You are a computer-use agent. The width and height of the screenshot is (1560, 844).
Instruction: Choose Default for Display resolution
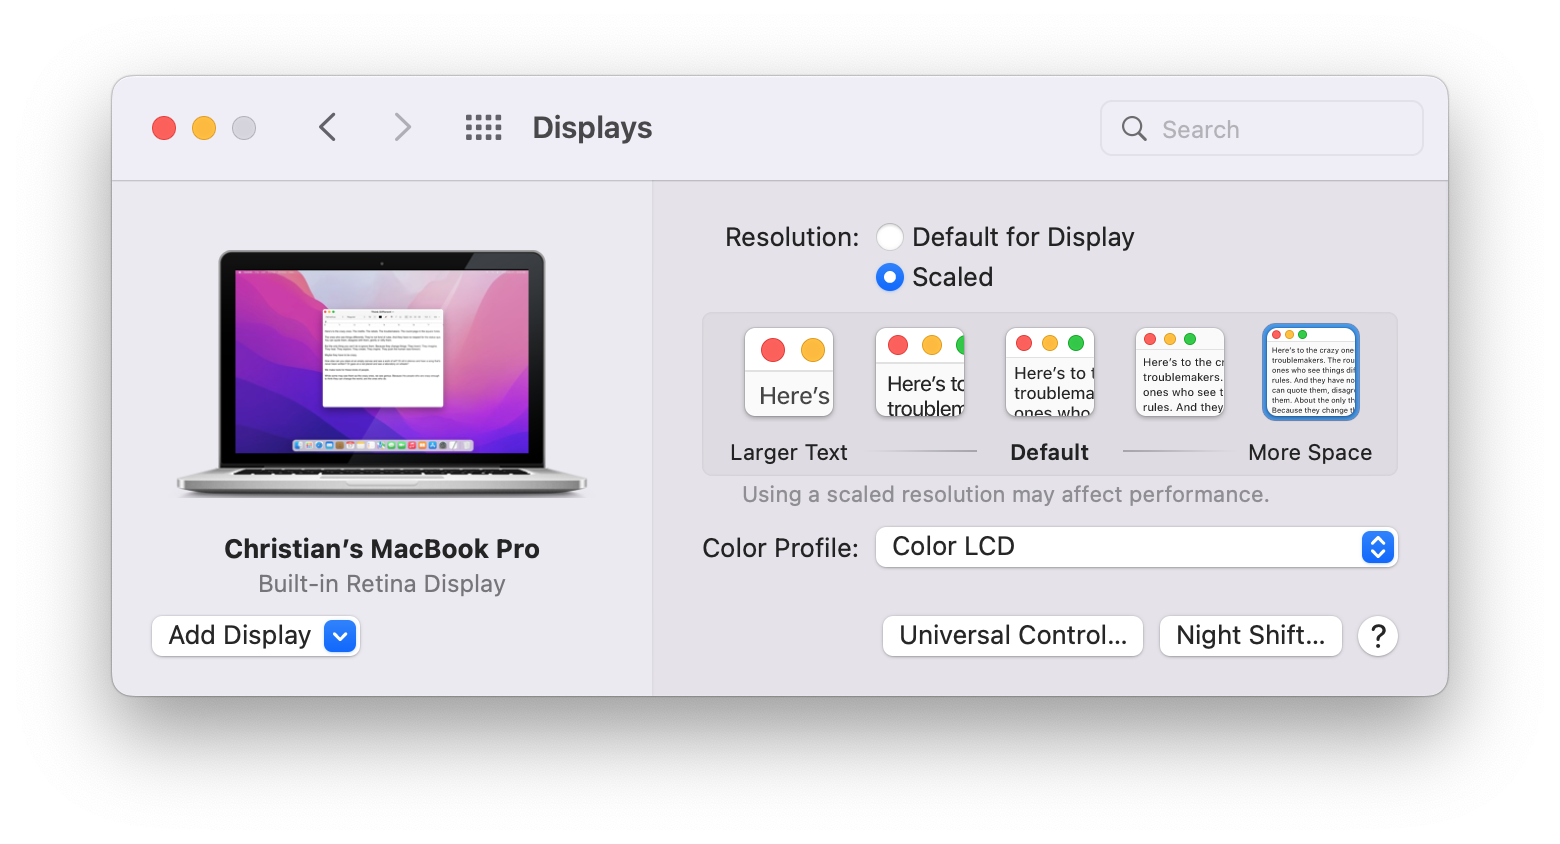(x=890, y=237)
